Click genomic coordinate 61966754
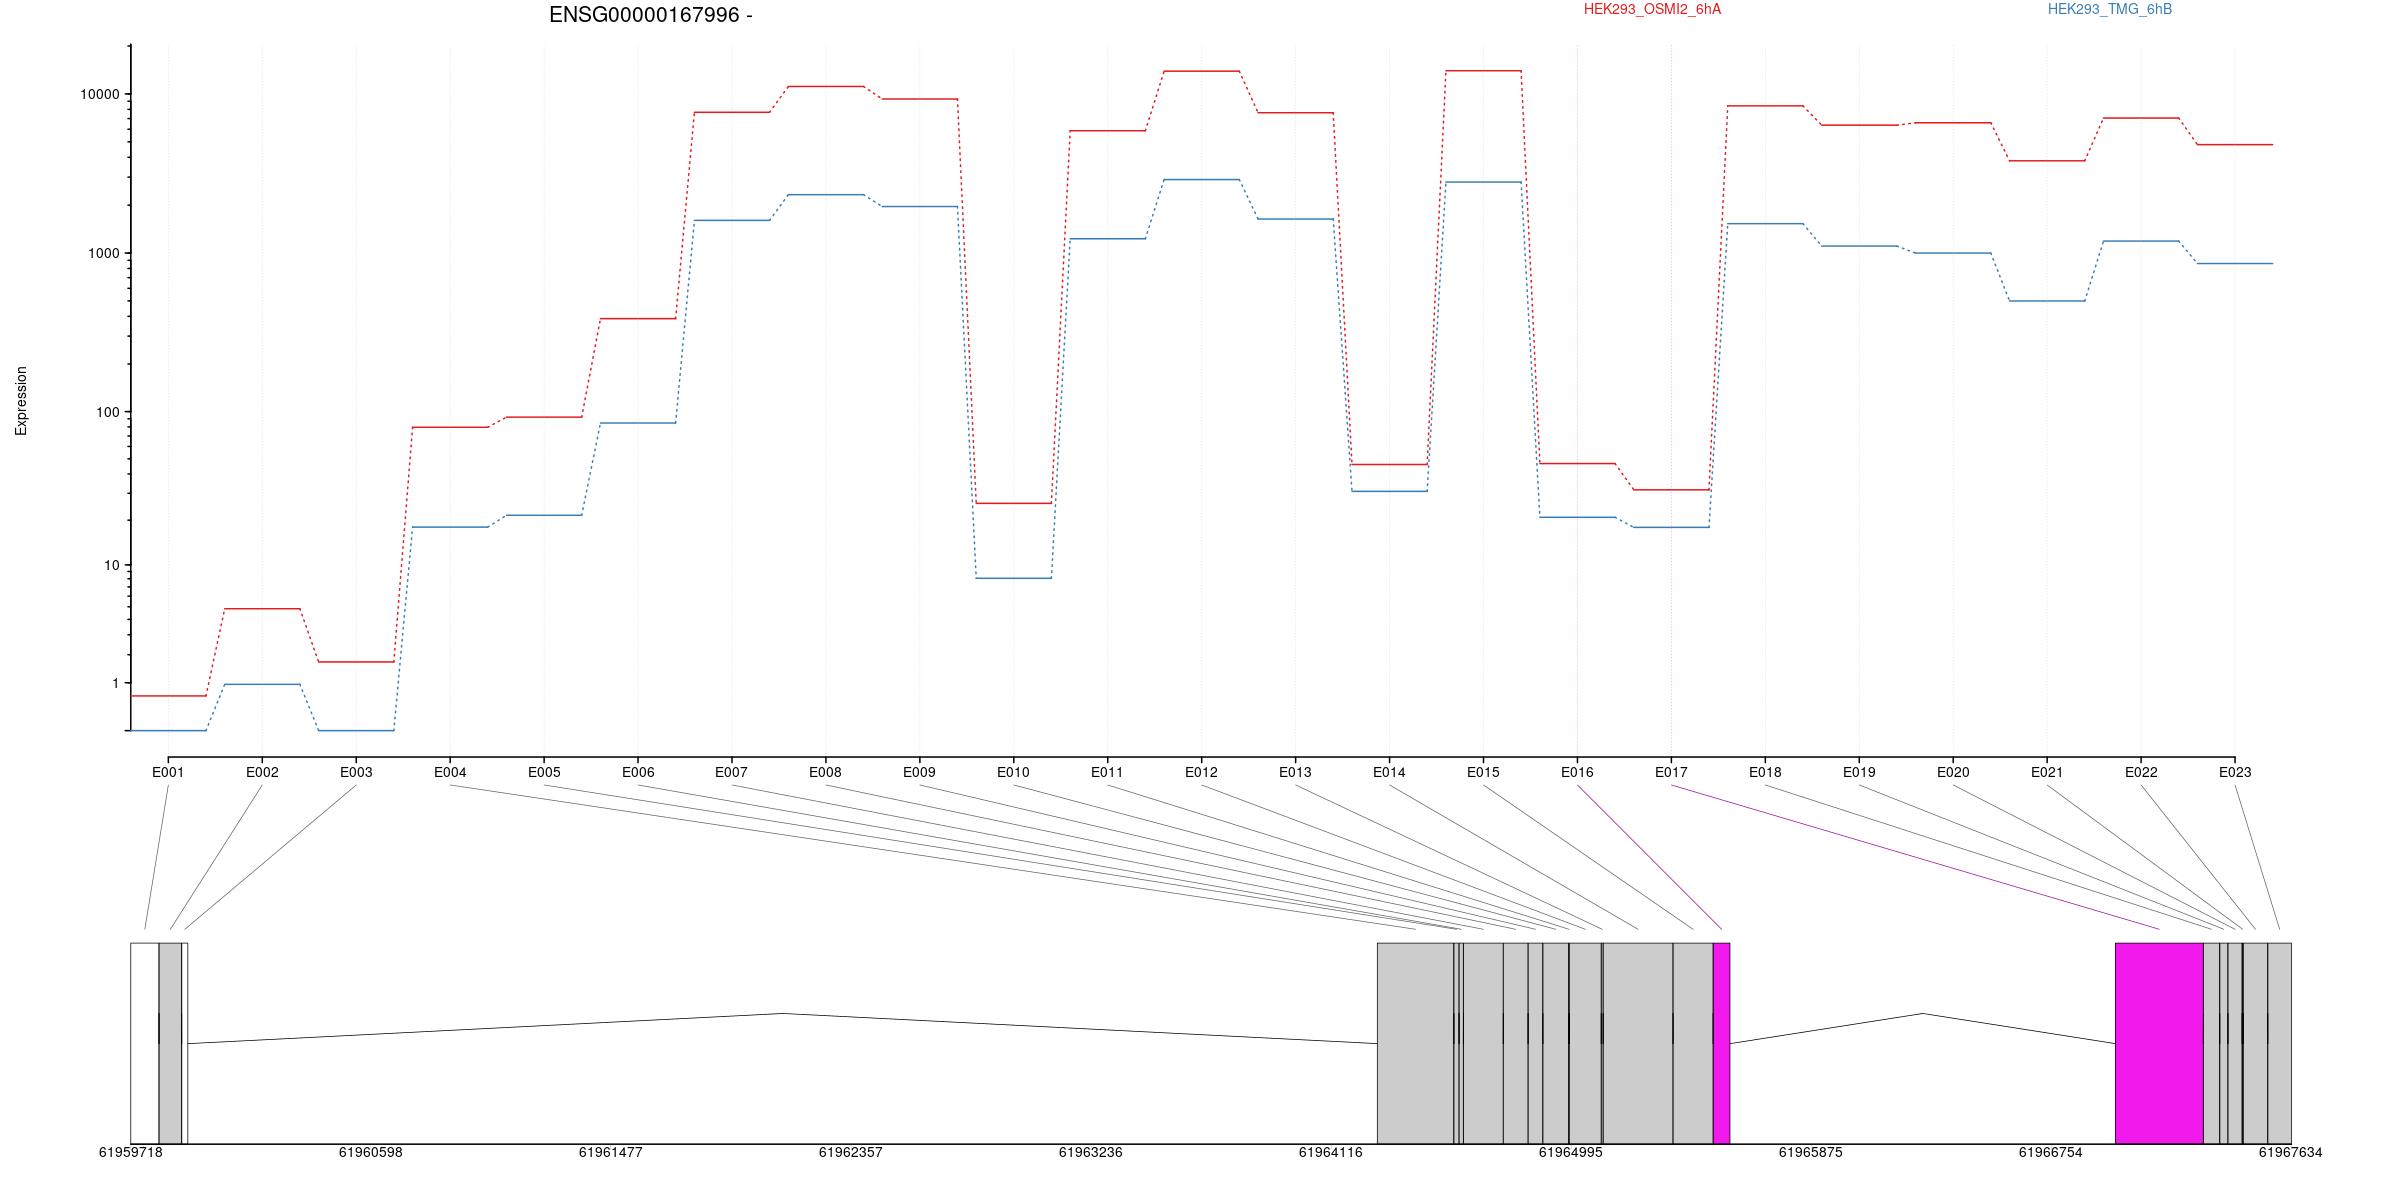Viewport: 2400px width, 1200px height. [x=2050, y=1152]
